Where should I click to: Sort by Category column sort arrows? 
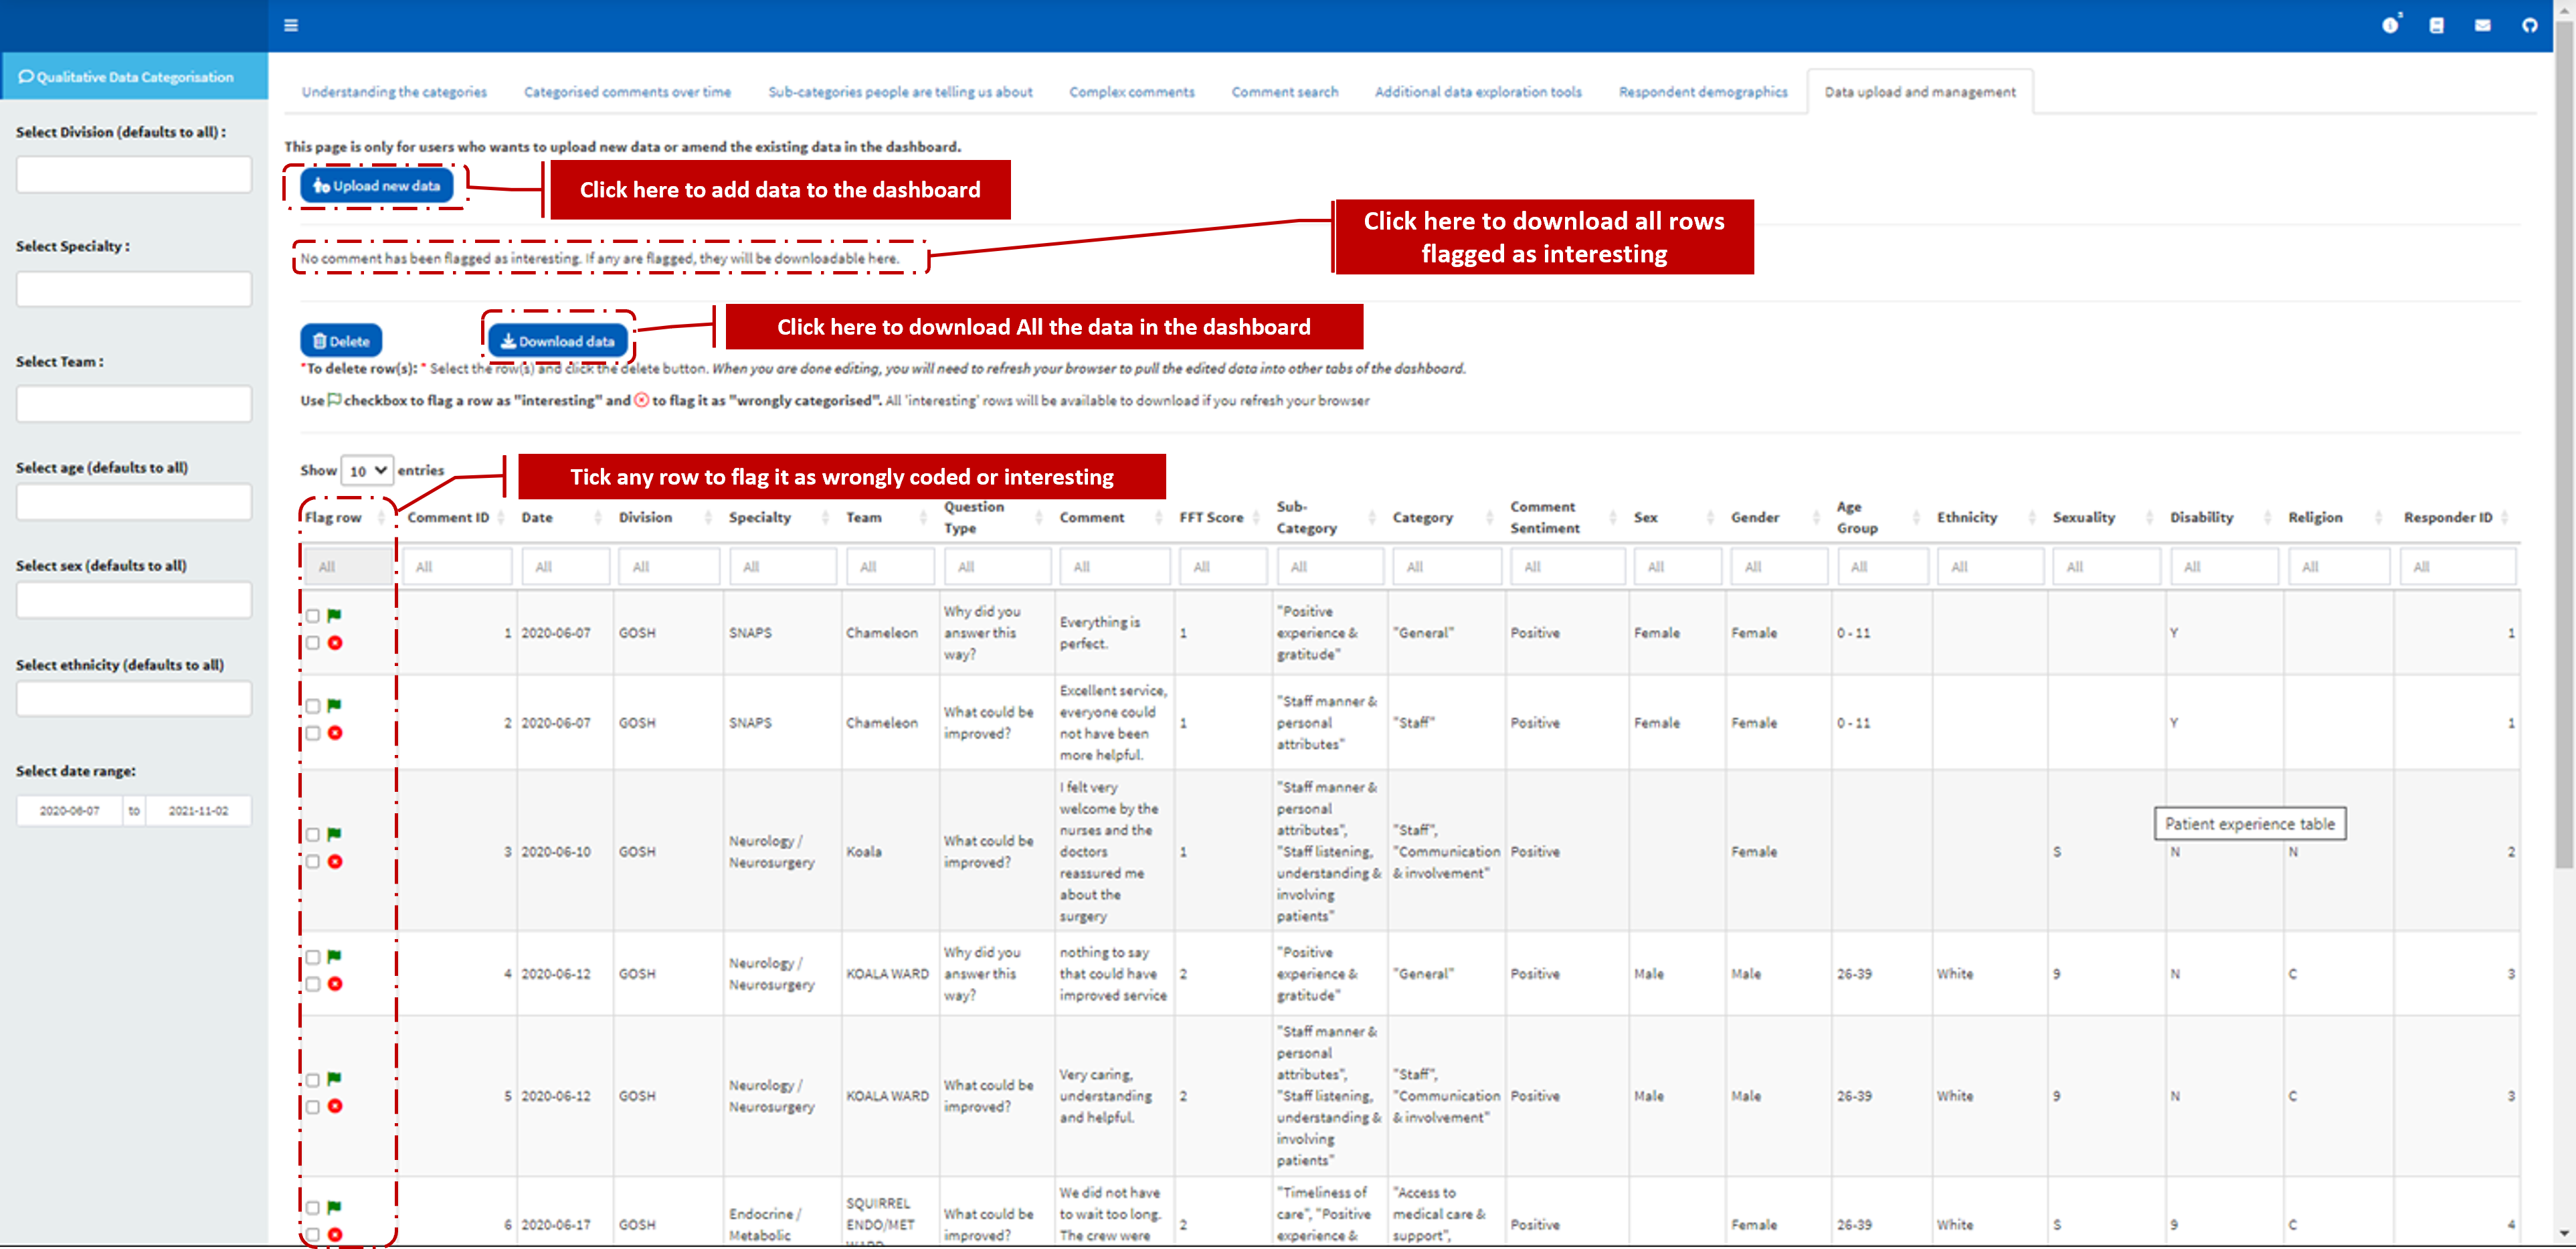click(1490, 518)
